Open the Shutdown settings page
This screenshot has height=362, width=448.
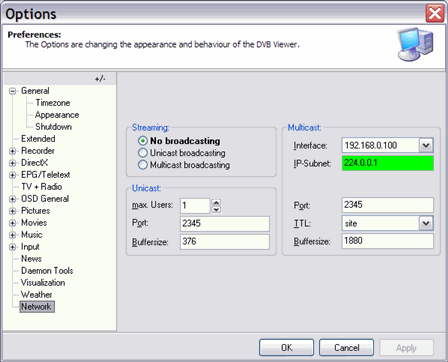coord(53,127)
